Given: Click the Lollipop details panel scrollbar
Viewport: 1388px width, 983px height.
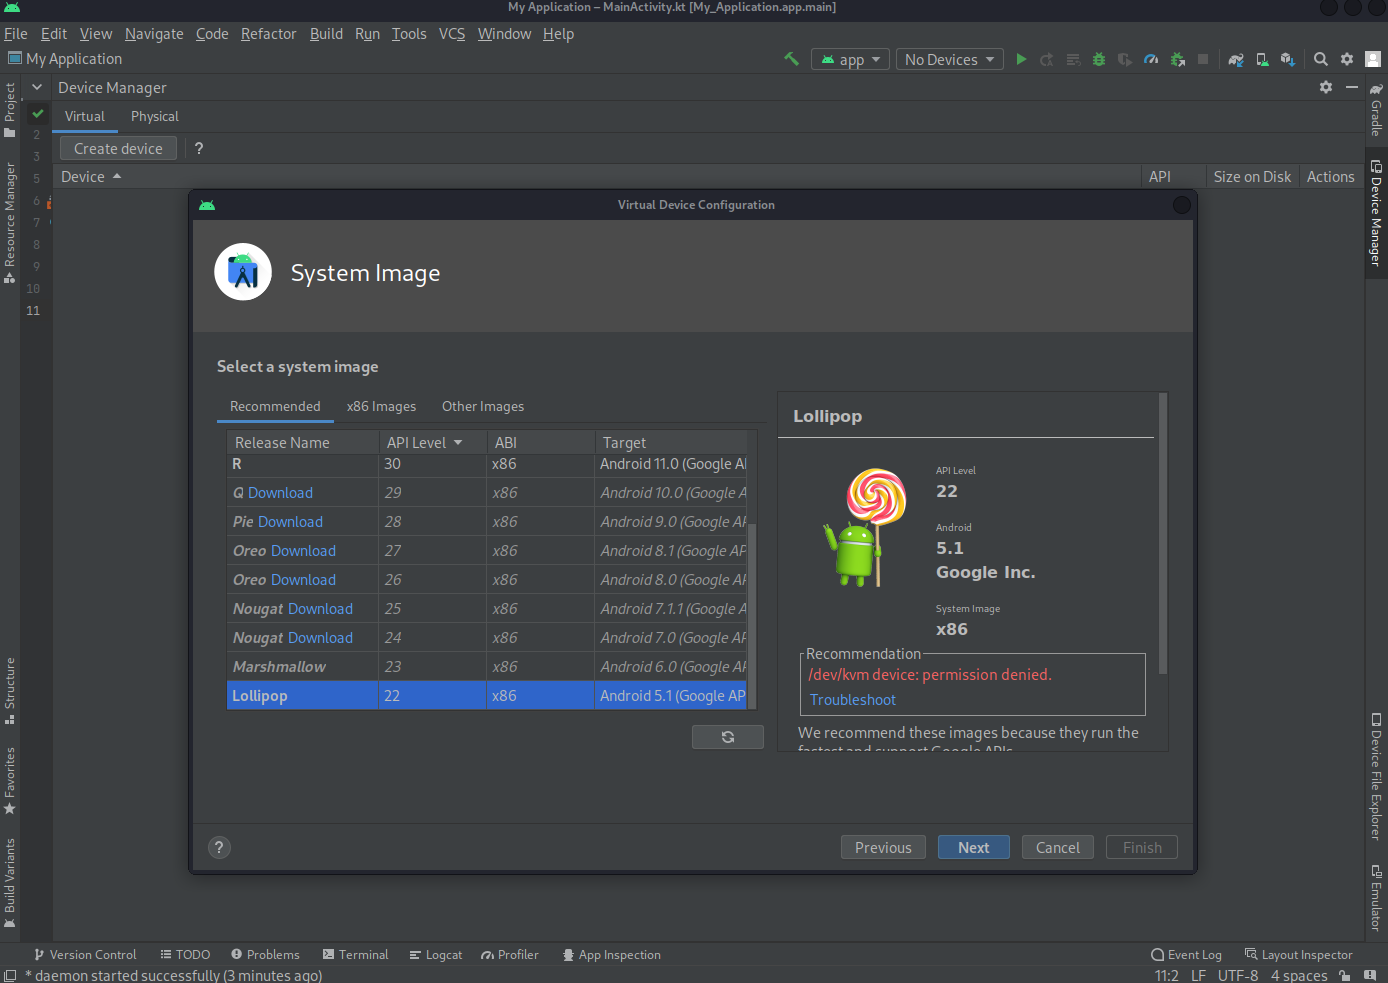Looking at the screenshot, I should pyautogui.click(x=1163, y=533).
